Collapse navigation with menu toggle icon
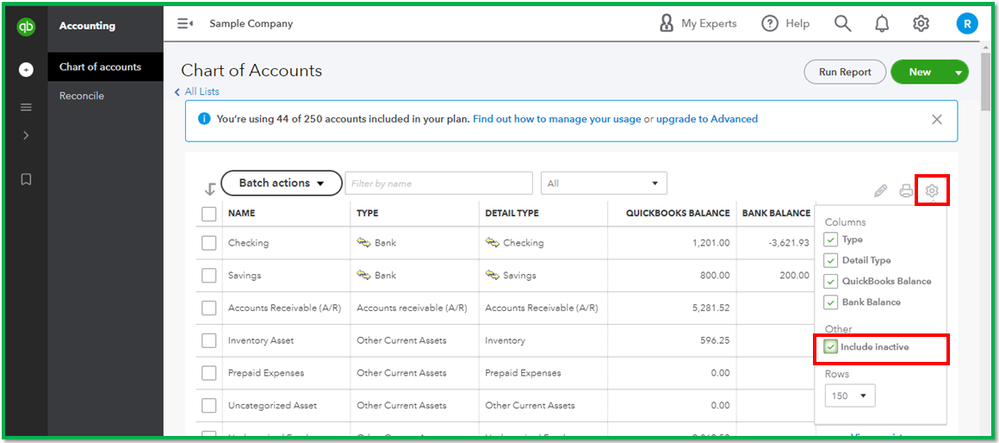Screen dimensions: 999x443 coord(185,24)
